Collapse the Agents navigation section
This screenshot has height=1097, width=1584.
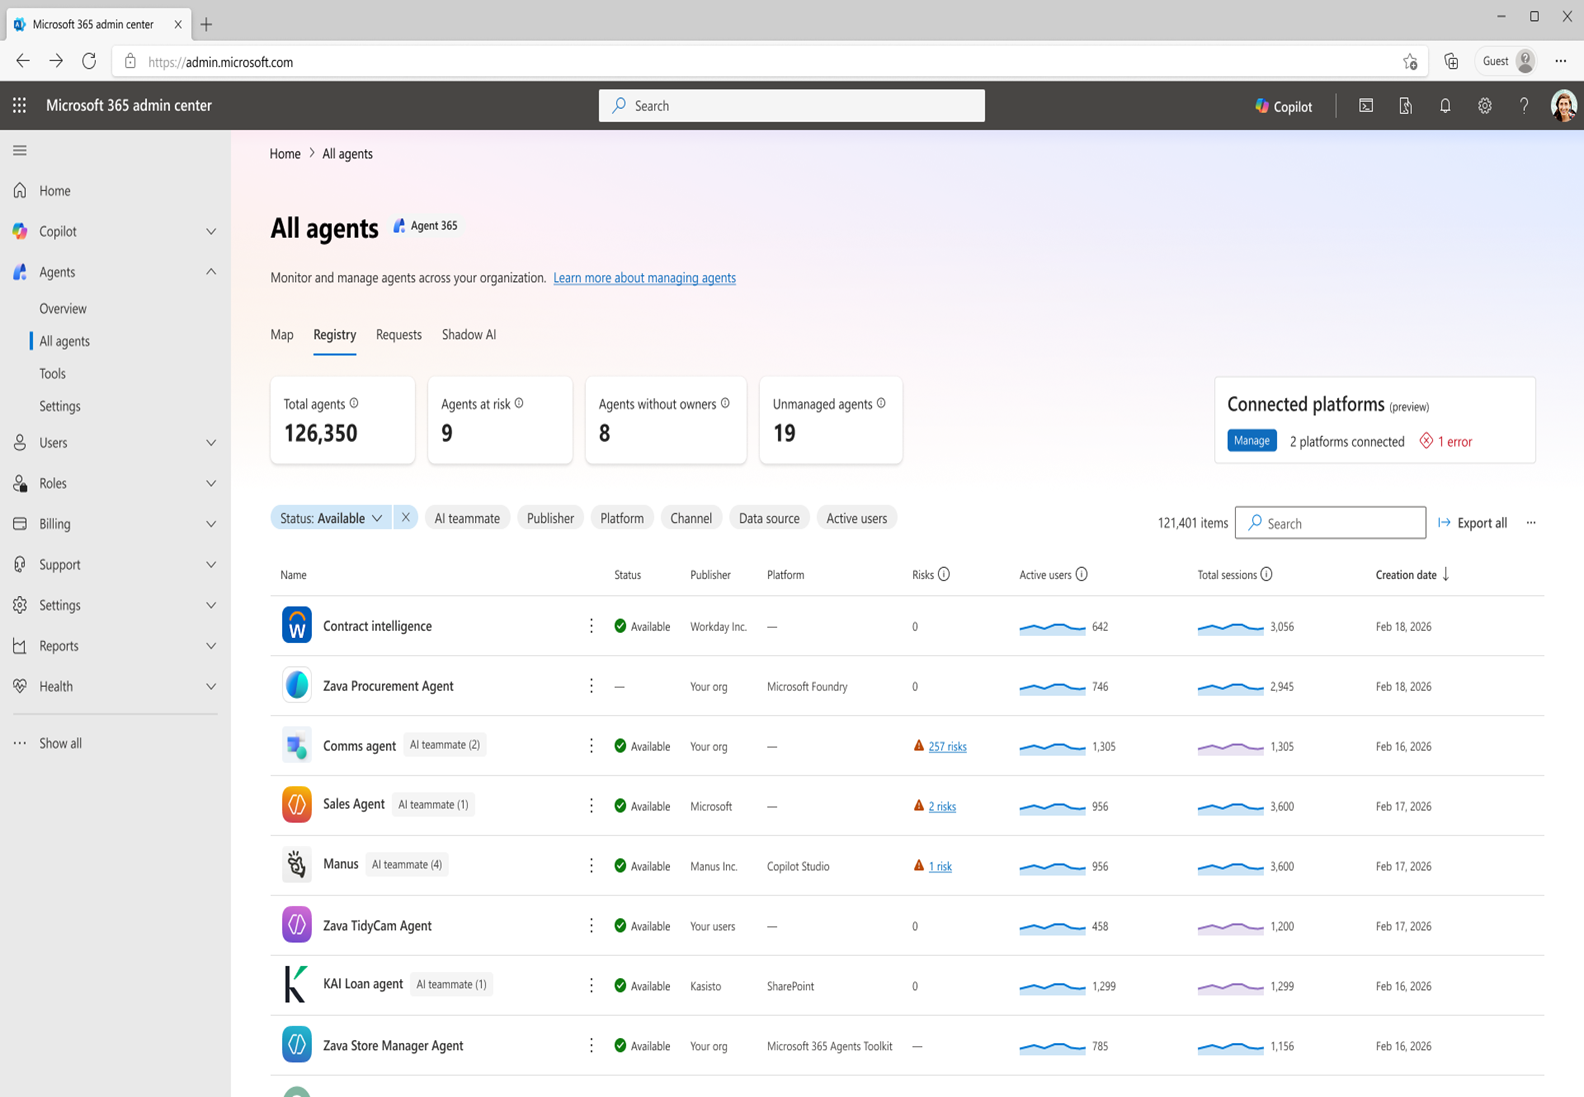211,272
